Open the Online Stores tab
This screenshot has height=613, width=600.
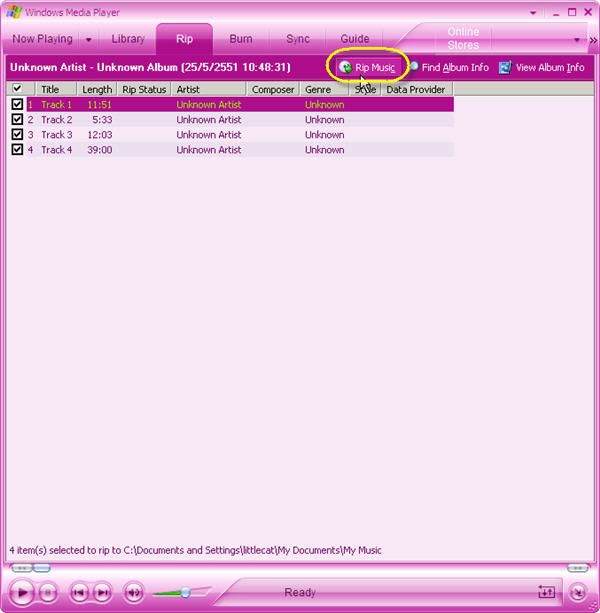pyautogui.click(x=463, y=38)
